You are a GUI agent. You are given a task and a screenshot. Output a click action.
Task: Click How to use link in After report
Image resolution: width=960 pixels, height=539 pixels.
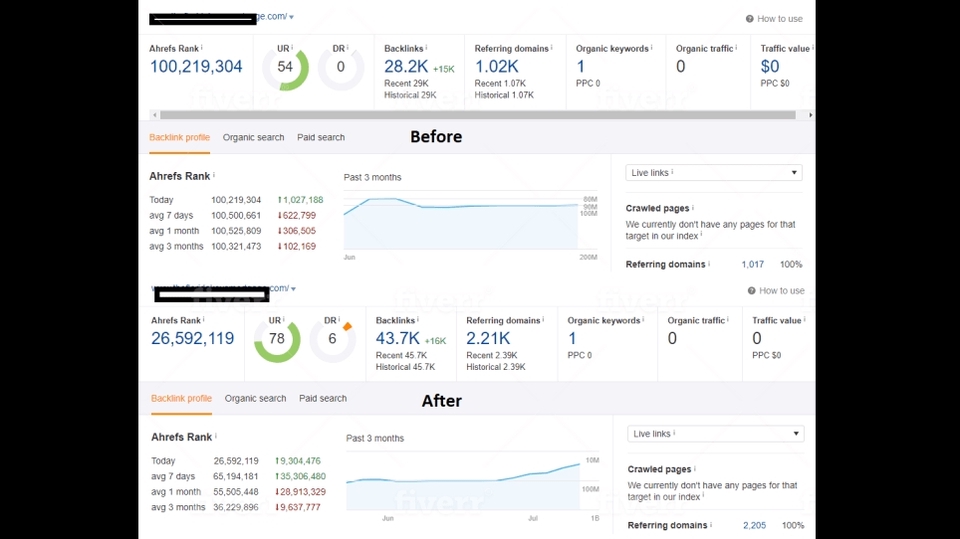pyautogui.click(x=782, y=291)
